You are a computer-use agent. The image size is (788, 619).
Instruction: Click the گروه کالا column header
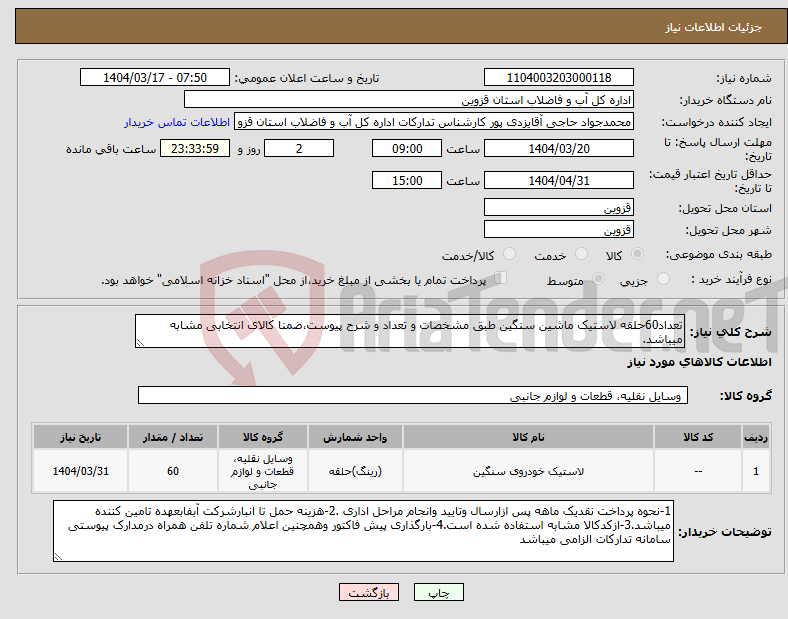263,437
